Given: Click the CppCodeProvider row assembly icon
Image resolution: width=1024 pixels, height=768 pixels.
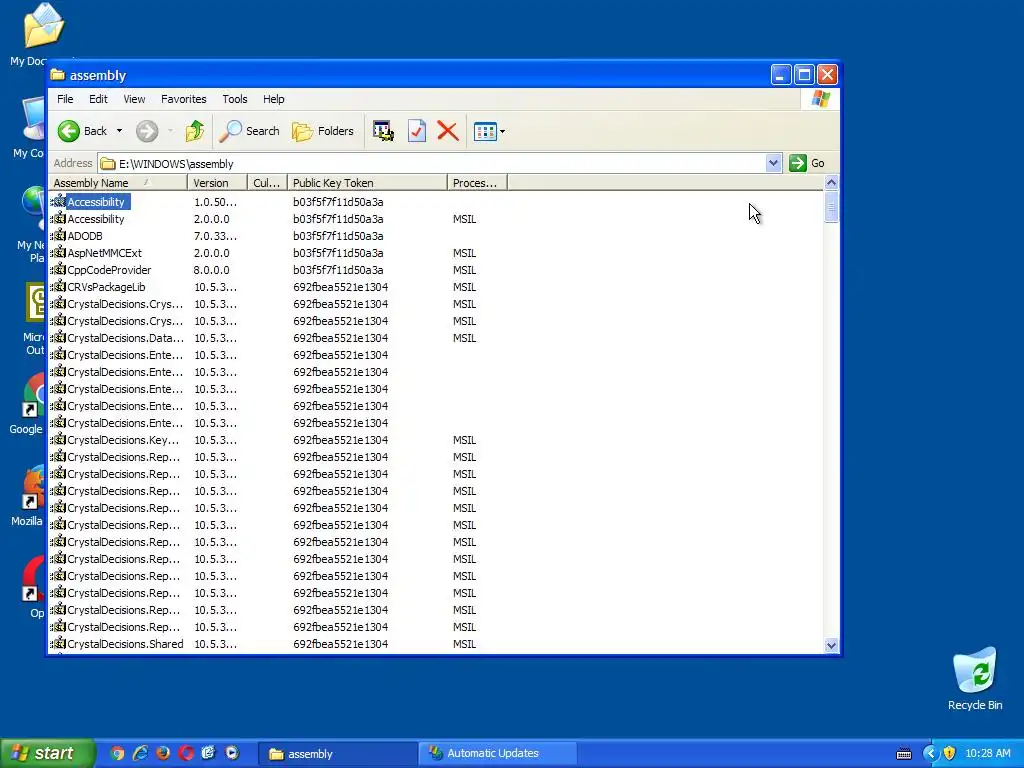Looking at the screenshot, I should tap(58, 269).
